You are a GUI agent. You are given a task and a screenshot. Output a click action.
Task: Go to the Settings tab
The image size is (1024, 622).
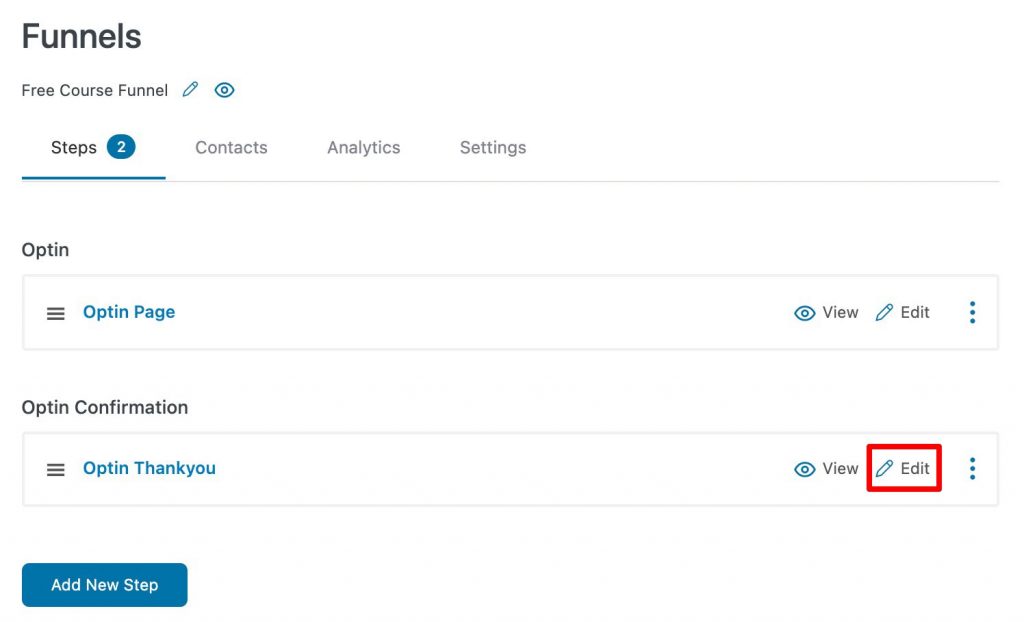[493, 148]
